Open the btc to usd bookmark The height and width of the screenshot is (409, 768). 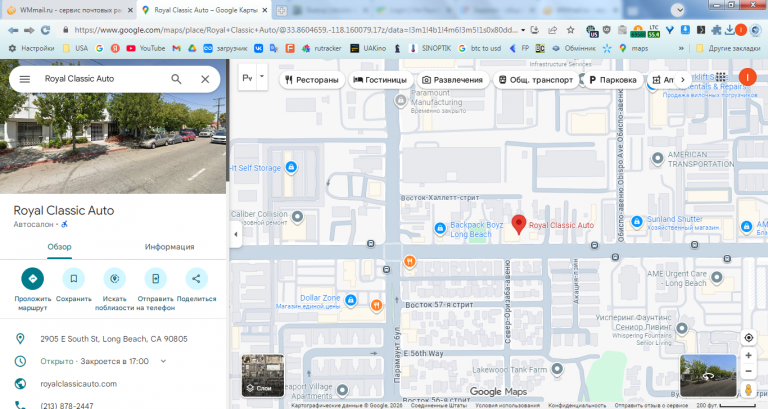click(x=480, y=48)
